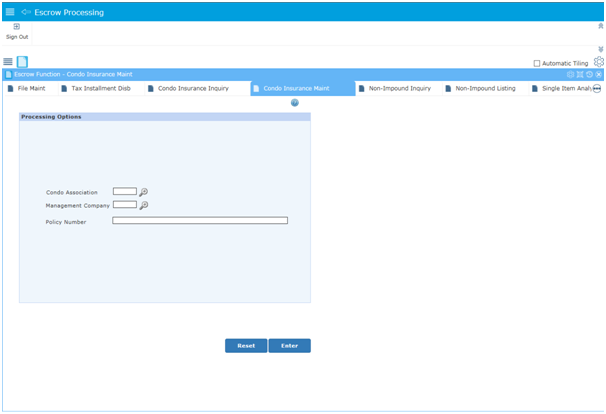Click the Enter button

tap(289, 346)
